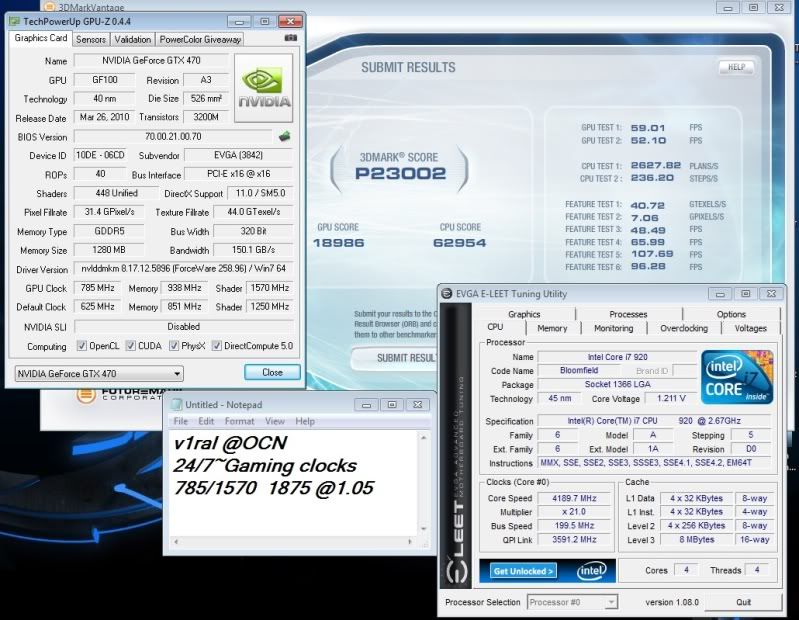Click the Notepad title bar icon
This screenshot has width=799, height=620.
pyautogui.click(x=176, y=404)
